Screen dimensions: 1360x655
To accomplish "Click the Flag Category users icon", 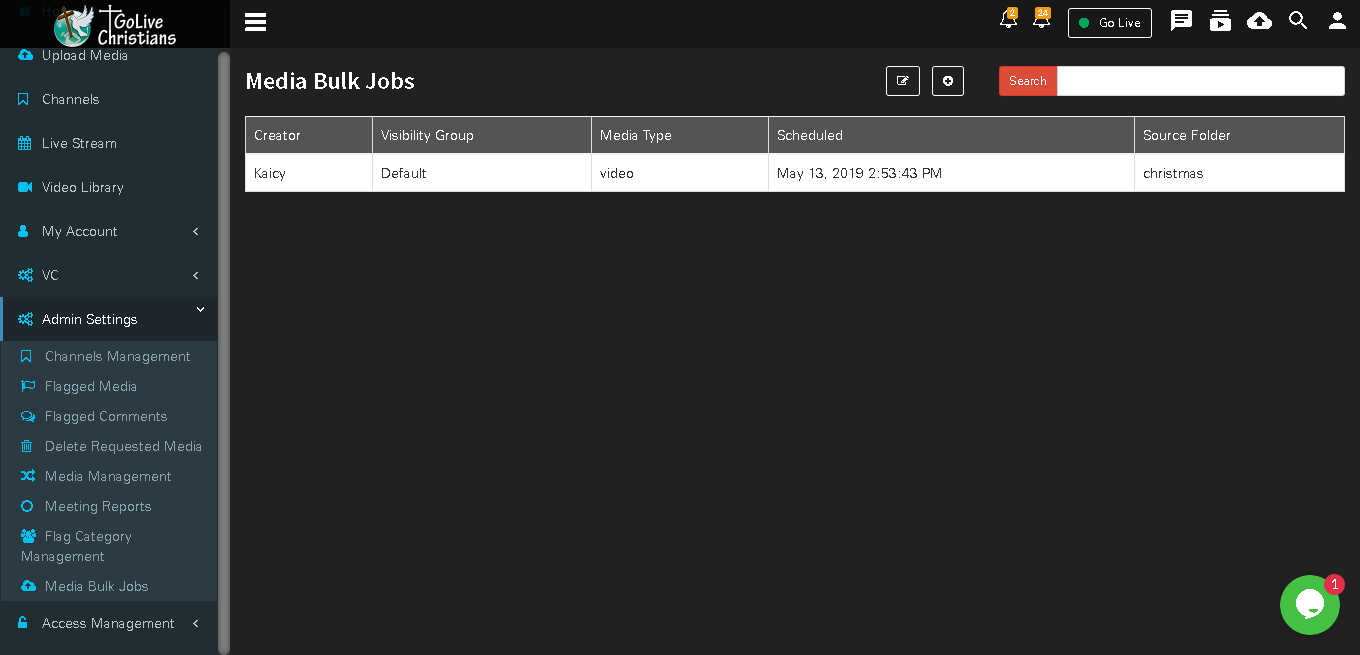I will click(28, 536).
